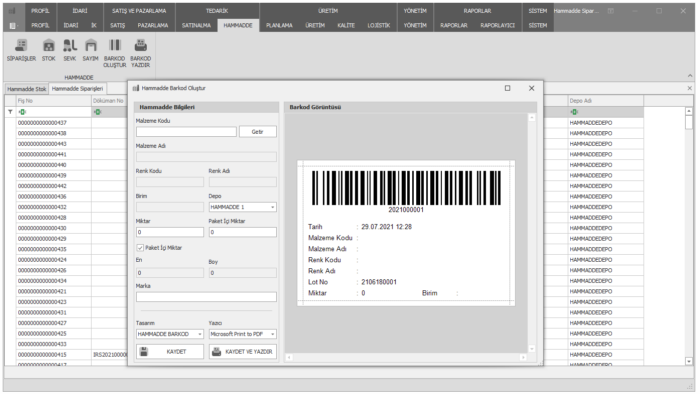Switch to the Satınalma ribbon tab

tap(196, 25)
